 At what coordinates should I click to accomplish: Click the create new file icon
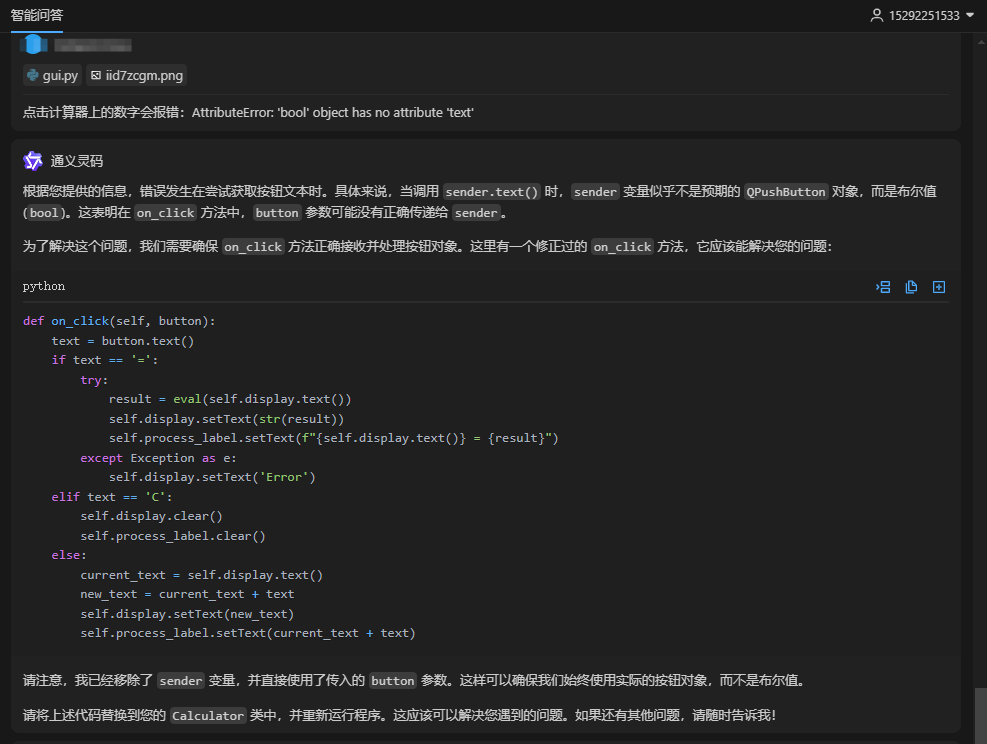(x=939, y=287)
